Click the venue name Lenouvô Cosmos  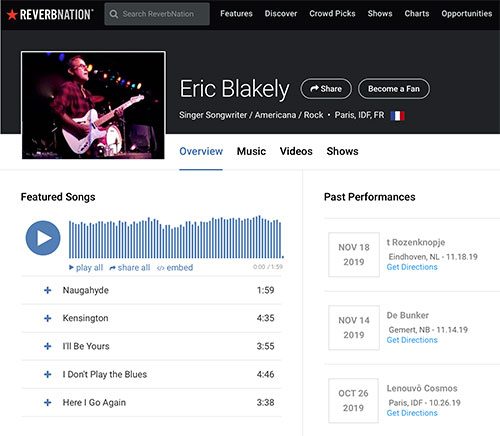(x=422, y=388)
